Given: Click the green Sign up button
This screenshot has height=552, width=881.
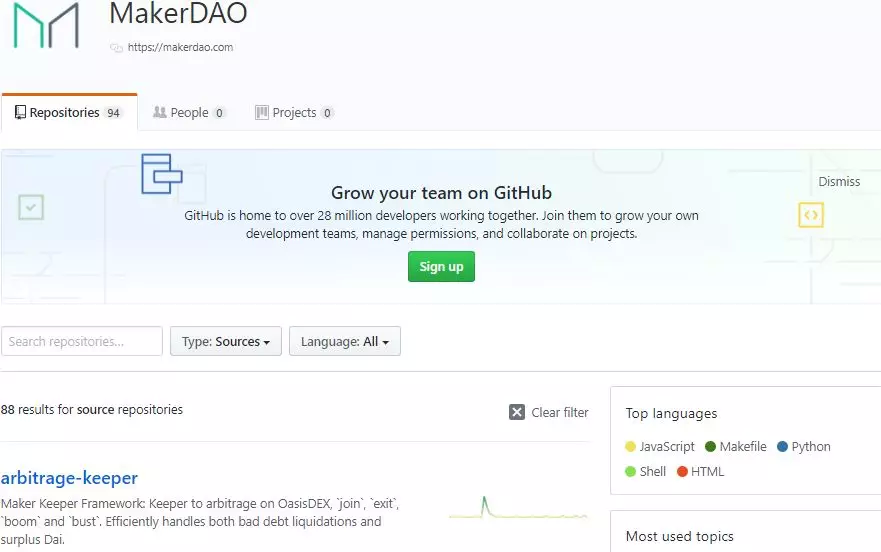Looking at the screenshot, I should [441, 266].
